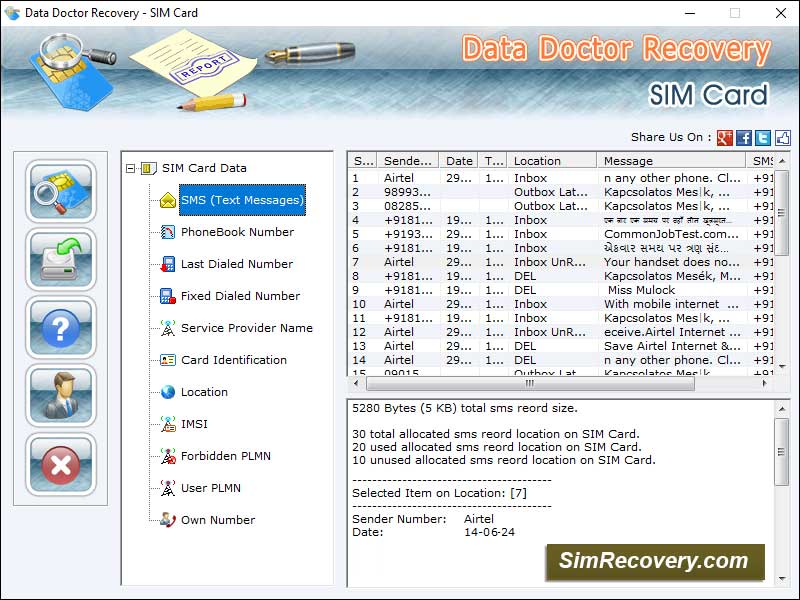Click the details pane scroll up arrow
The image size is (800, 600).
tap(781, 409)
